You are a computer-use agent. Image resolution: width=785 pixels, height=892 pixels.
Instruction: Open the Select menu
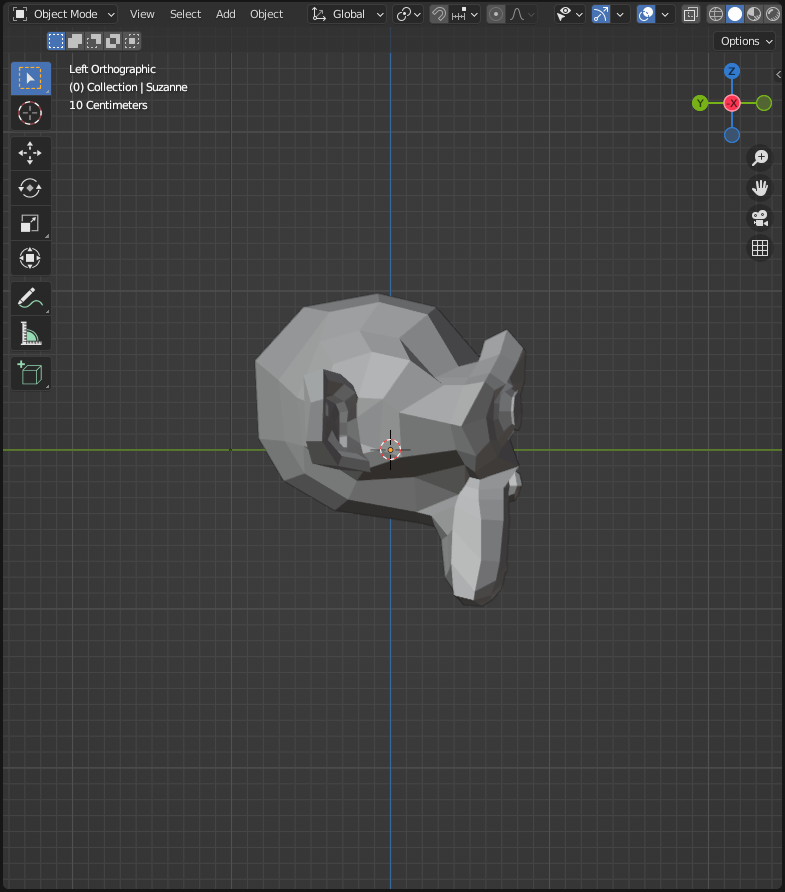(185, 14)
